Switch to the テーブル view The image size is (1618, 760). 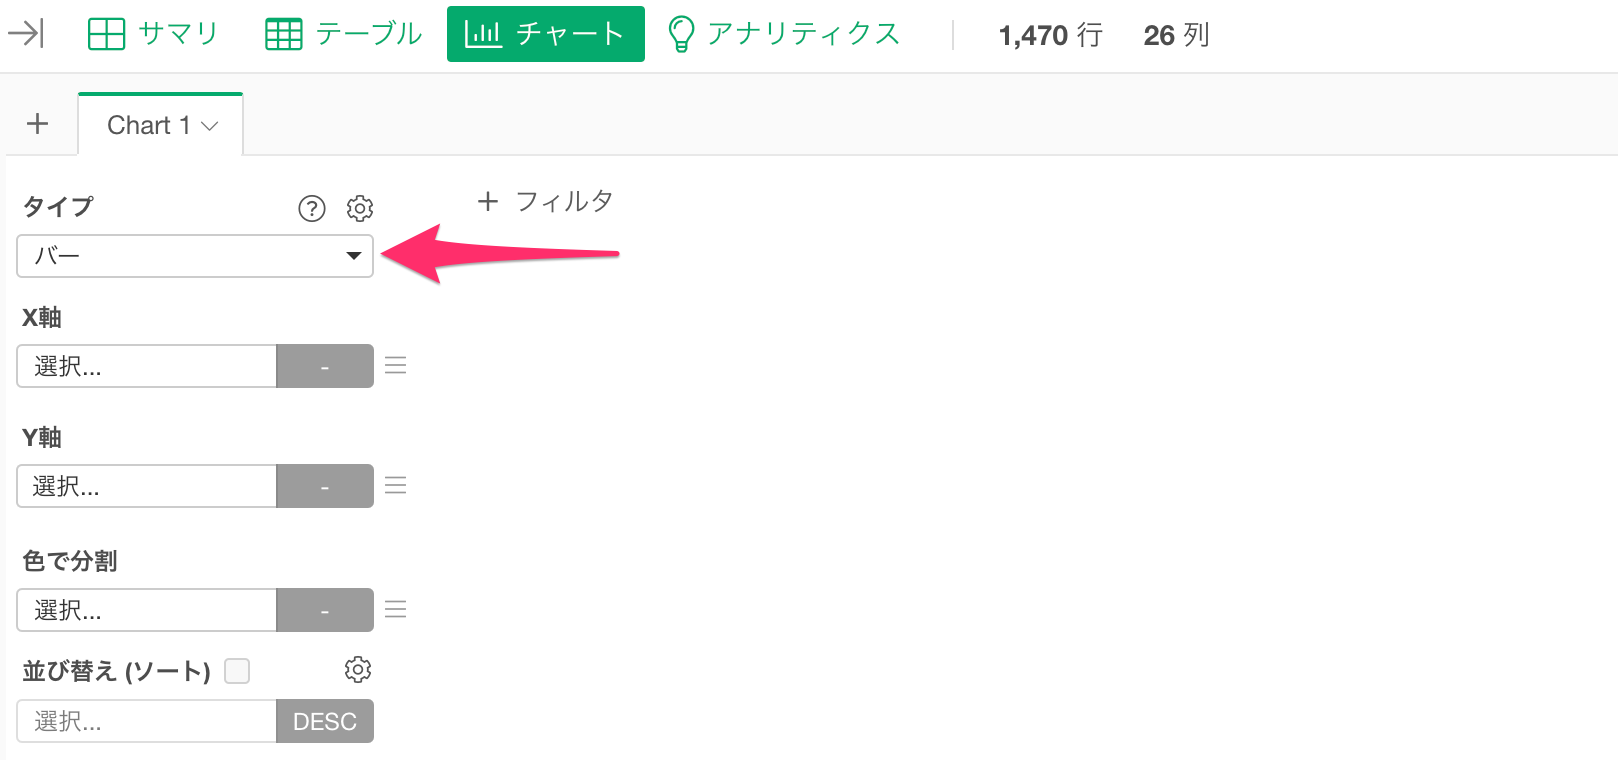[x=343, y=34]
